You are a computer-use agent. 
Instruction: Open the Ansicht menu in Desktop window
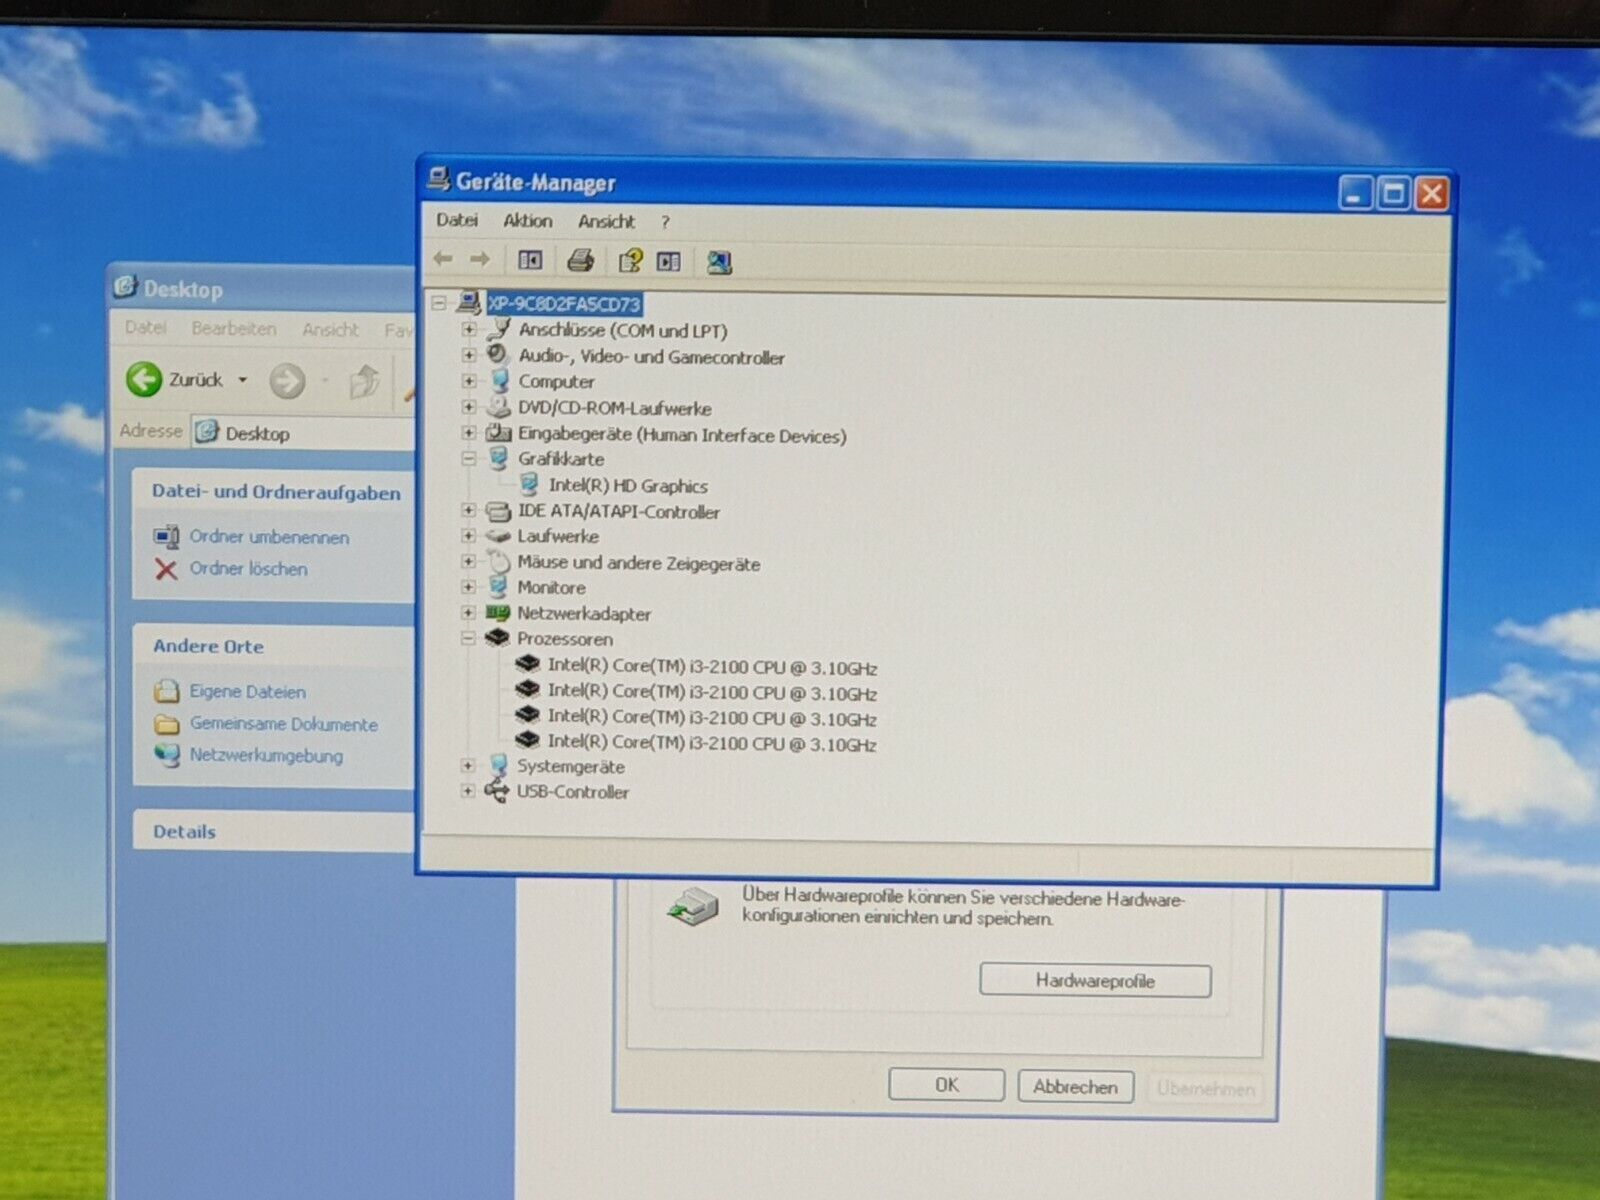[330, 329]
